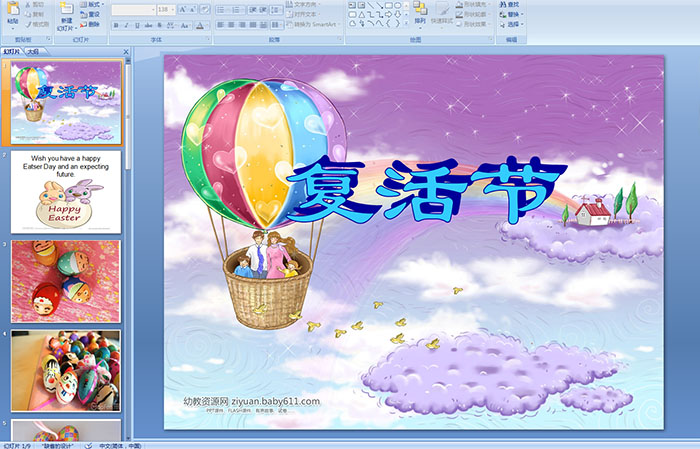Open the Change Case (Aa) dropdown
Image resolution: width=700 pixels, height=449 pixels.
pyautogui.click(x=185, y=25)
